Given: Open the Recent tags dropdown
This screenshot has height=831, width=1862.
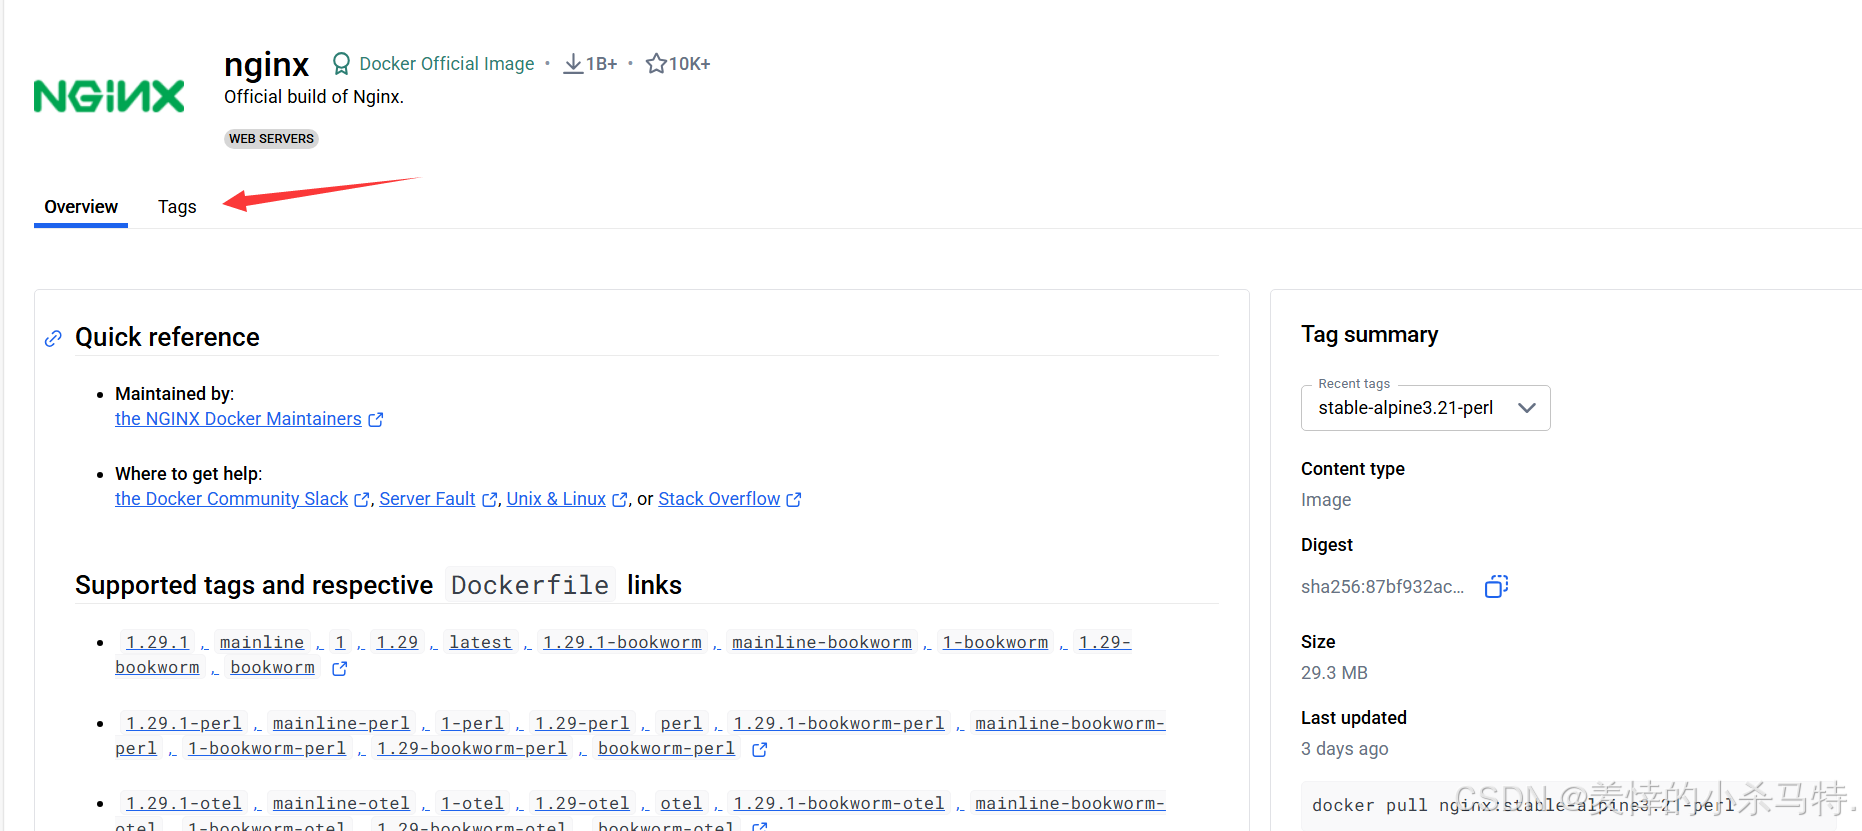Looking at the screenshot, I should coord(1425,408).
